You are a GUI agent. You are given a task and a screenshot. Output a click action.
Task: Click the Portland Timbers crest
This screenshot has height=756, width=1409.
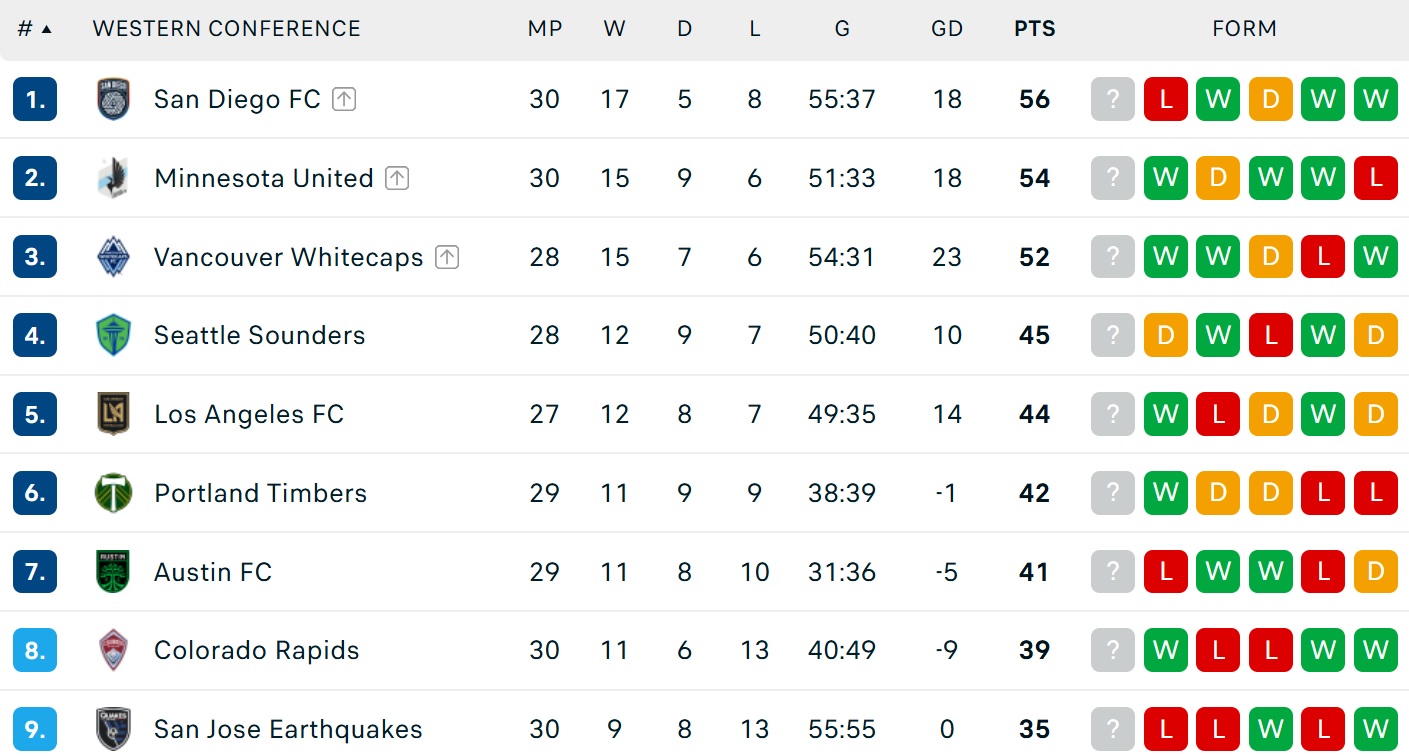(x=113, y=493)
